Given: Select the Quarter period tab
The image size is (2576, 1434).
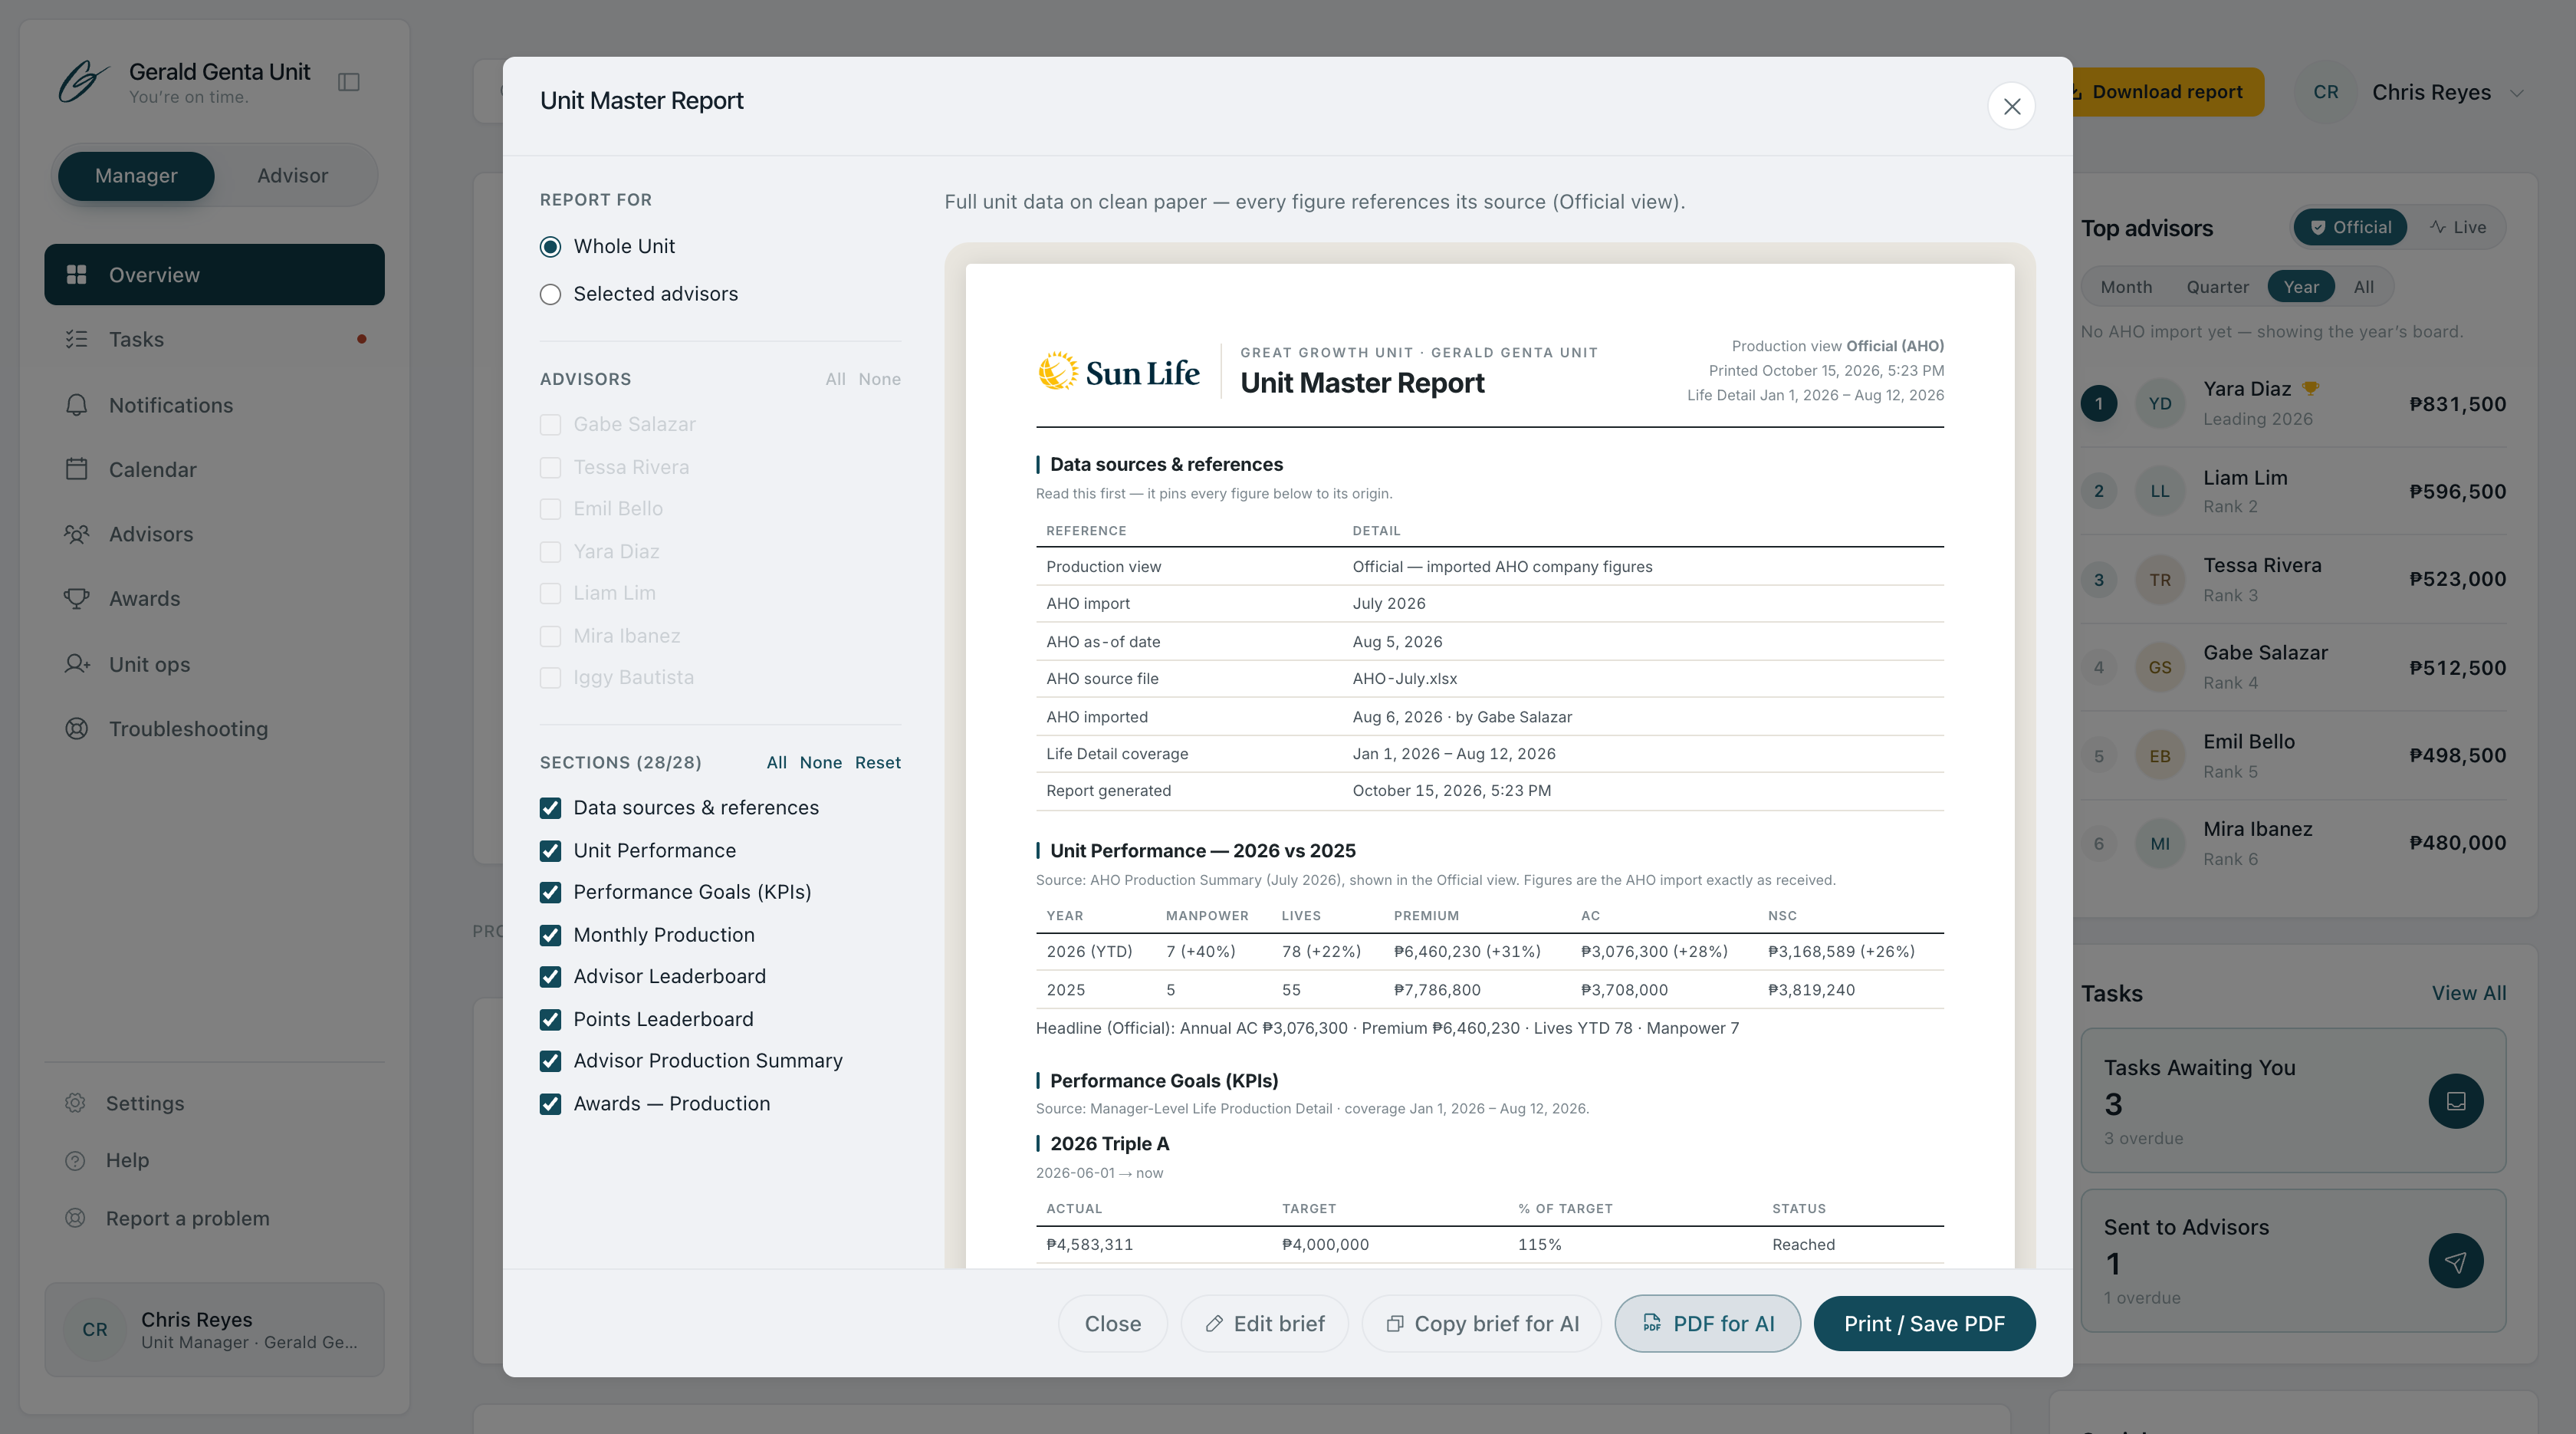Looking at the screenshot, I should click(x=2217, y=287).
